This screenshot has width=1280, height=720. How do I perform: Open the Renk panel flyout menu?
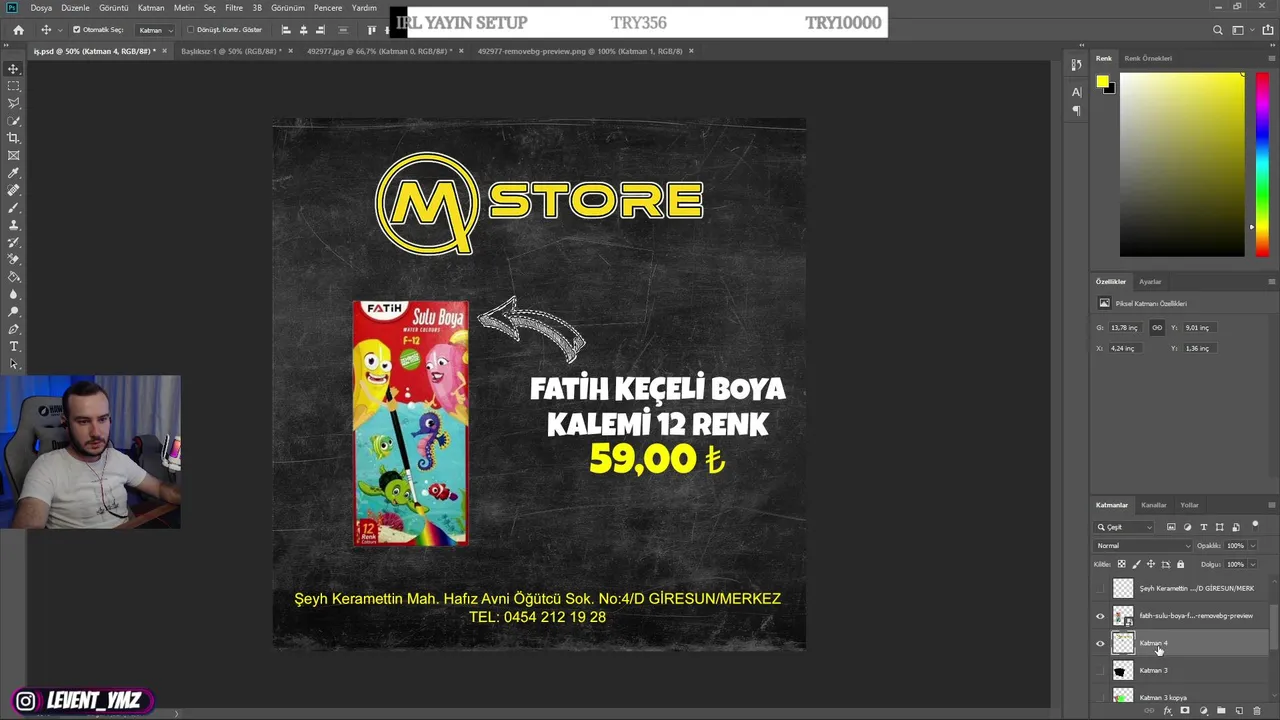1271,58
